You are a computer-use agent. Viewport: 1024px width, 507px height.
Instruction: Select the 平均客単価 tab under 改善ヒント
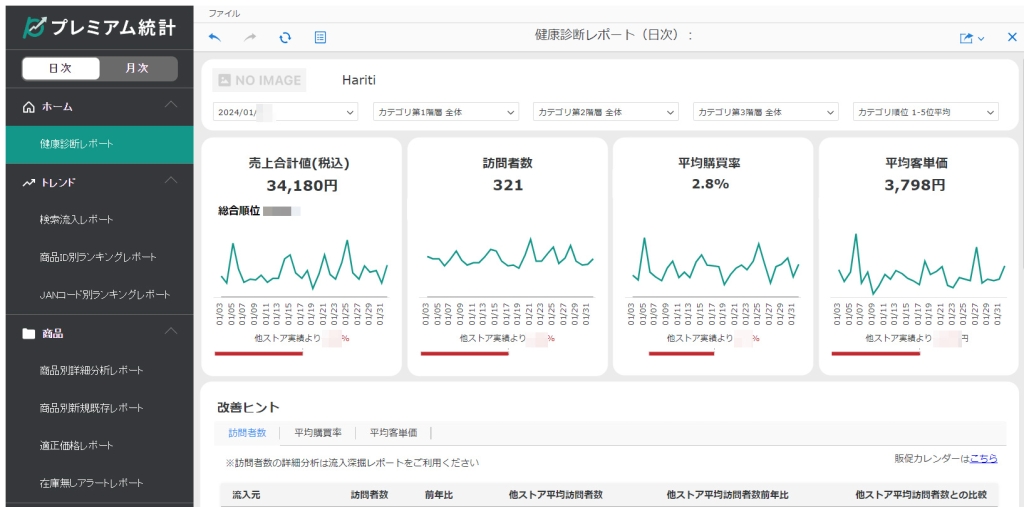tap(393, 433)
